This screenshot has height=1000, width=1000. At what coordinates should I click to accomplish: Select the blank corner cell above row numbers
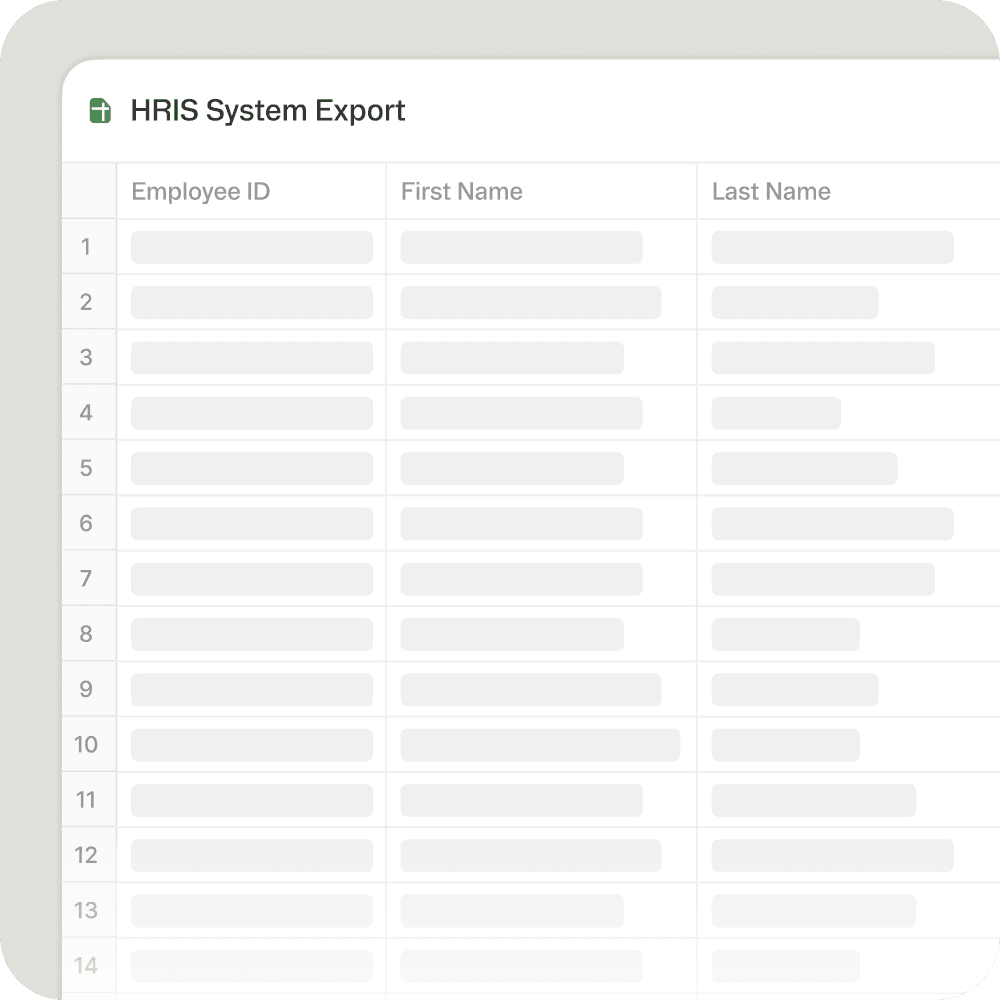tap(88, 191)
